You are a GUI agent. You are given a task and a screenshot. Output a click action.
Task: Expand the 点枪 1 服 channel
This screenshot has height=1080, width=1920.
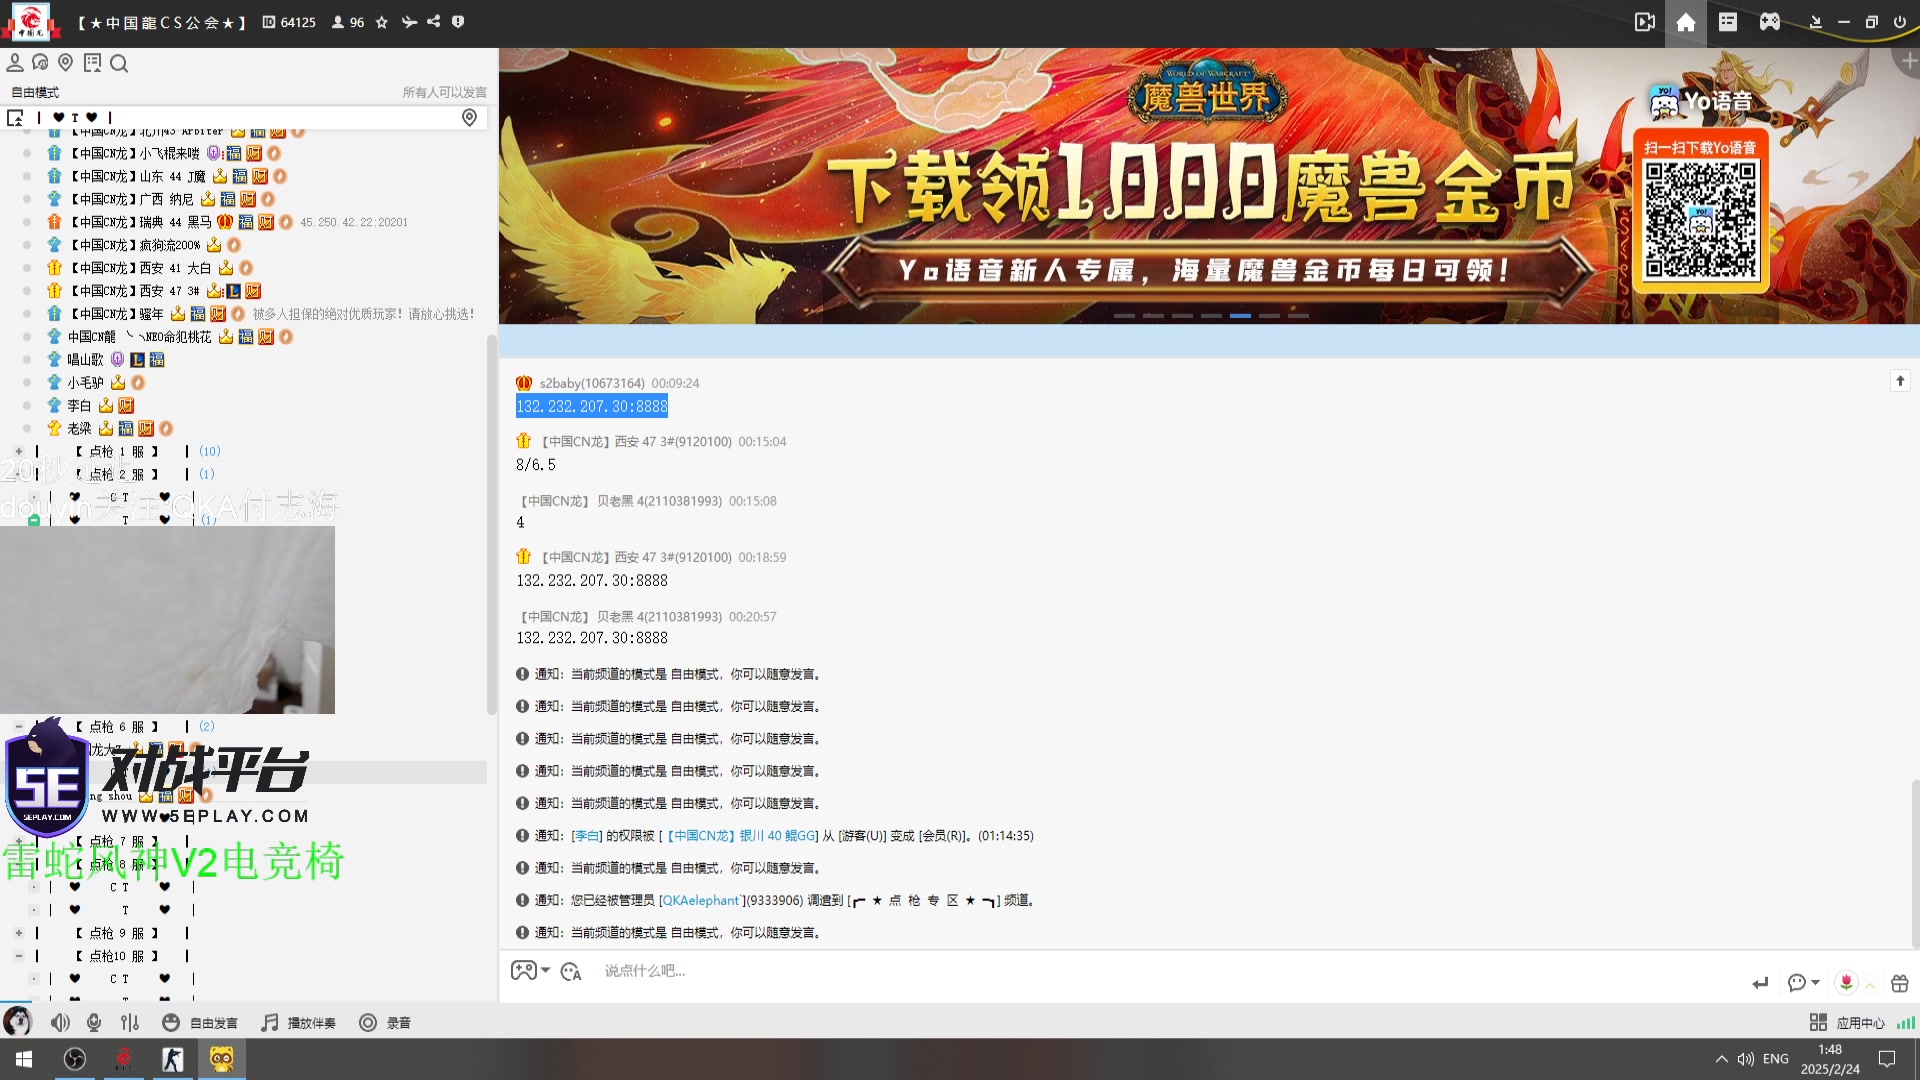point(18,451)
